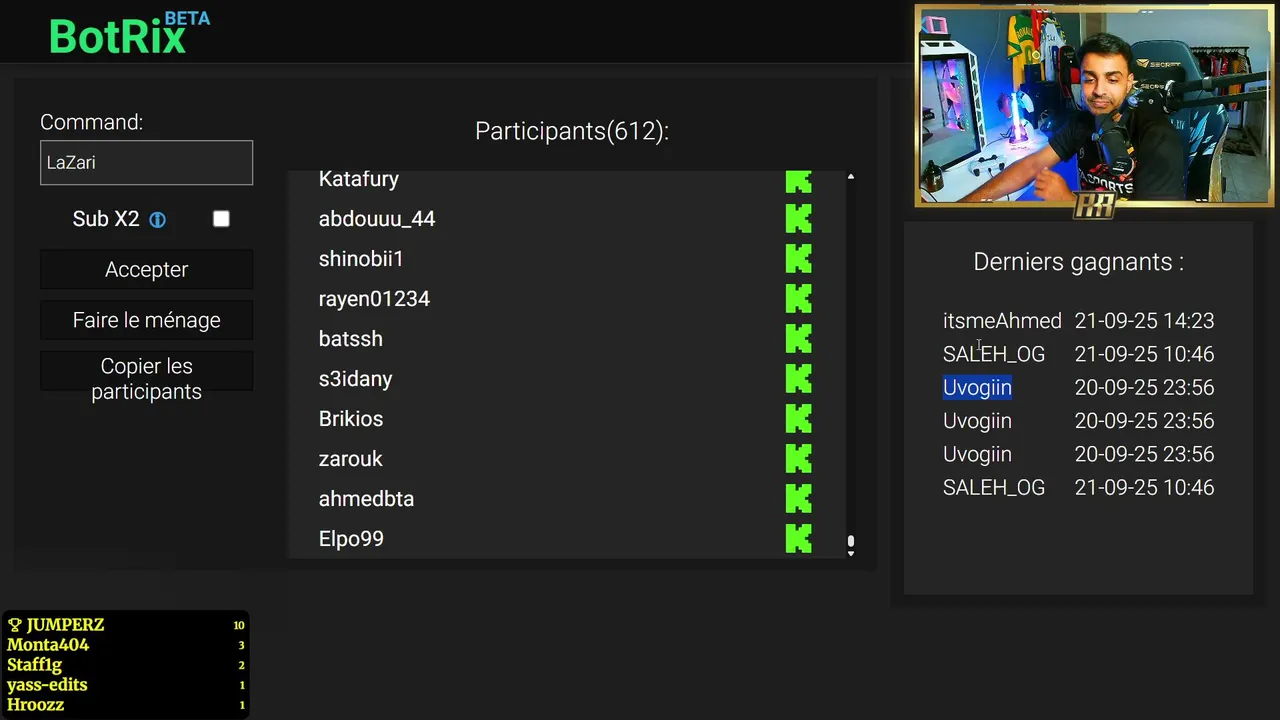
Task: Click winner itsmeAhmed in Derniers gagnants
Action: 1002,321
